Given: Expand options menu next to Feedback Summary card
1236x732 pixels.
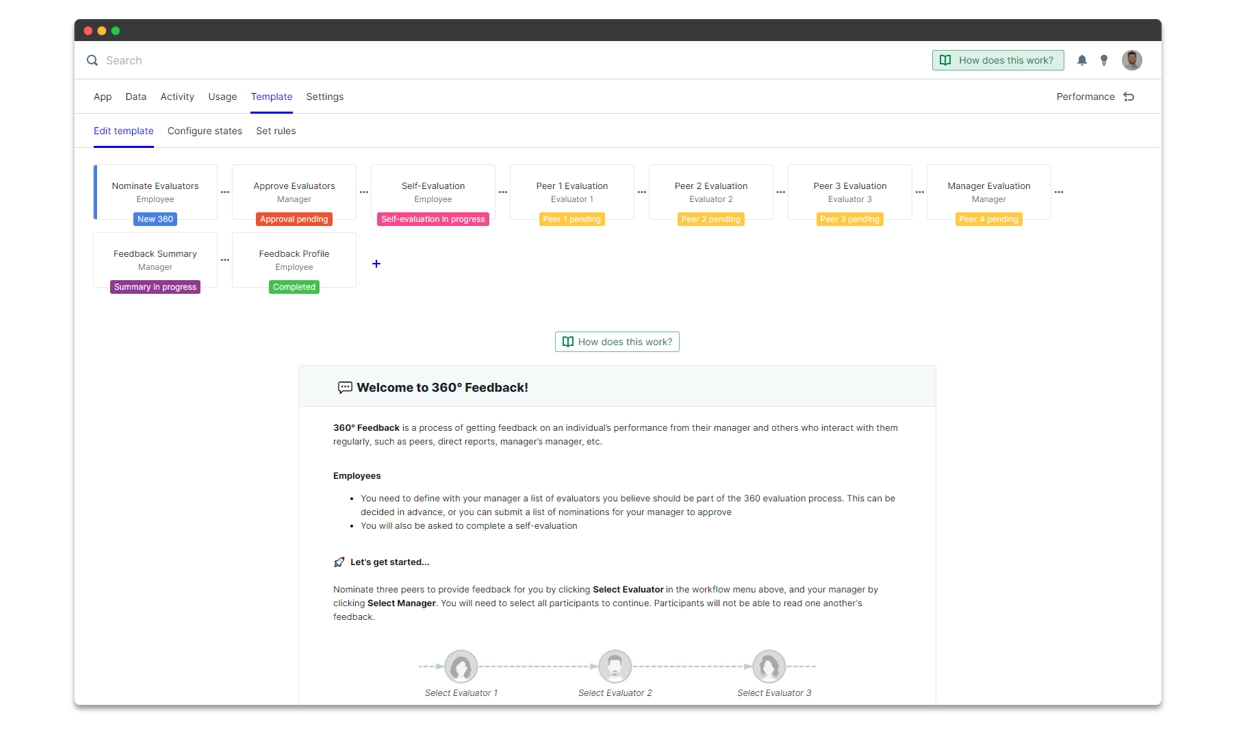Looking at the screenshot, I should (224, 259).
